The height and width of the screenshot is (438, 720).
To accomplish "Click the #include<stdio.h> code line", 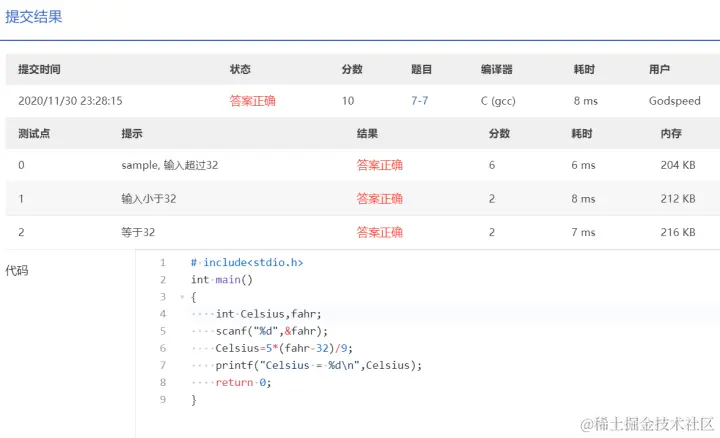I will point(247,263).
